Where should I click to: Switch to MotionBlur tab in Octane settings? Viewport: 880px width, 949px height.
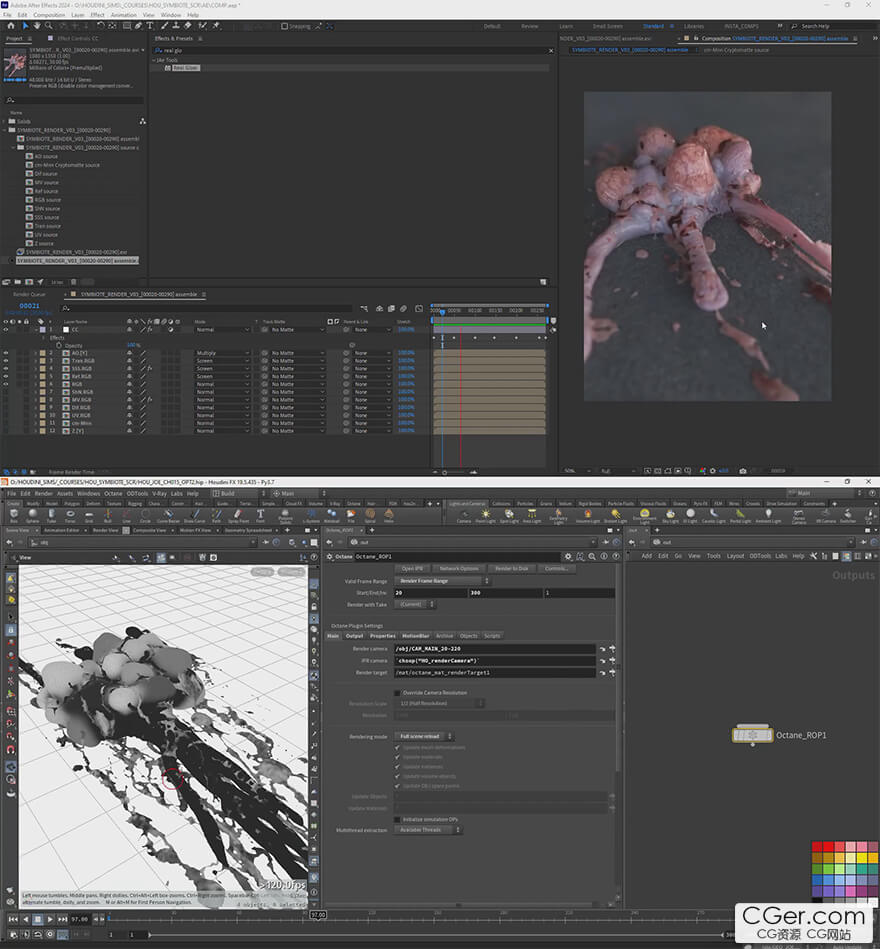coord(415,636)
